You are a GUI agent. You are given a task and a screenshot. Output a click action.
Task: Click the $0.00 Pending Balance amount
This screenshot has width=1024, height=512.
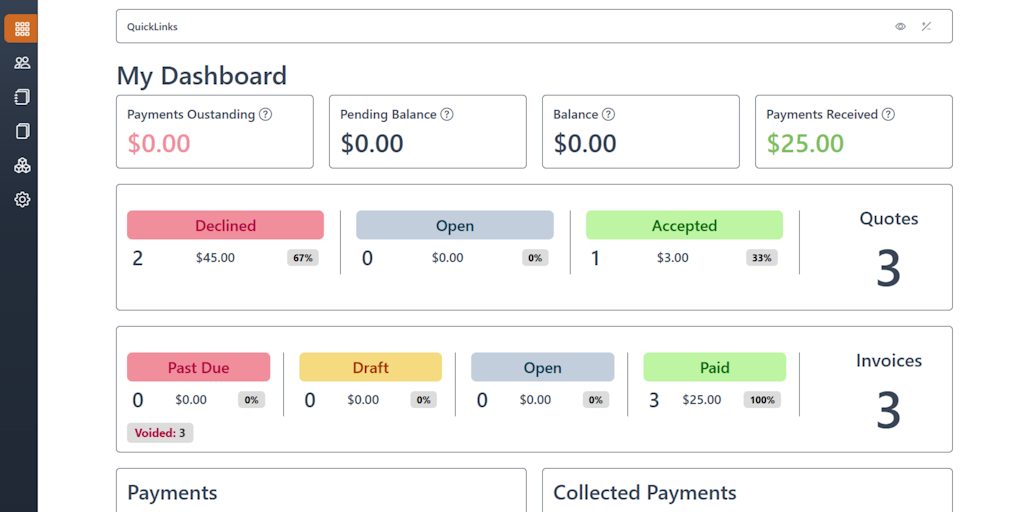click(372, 144)
